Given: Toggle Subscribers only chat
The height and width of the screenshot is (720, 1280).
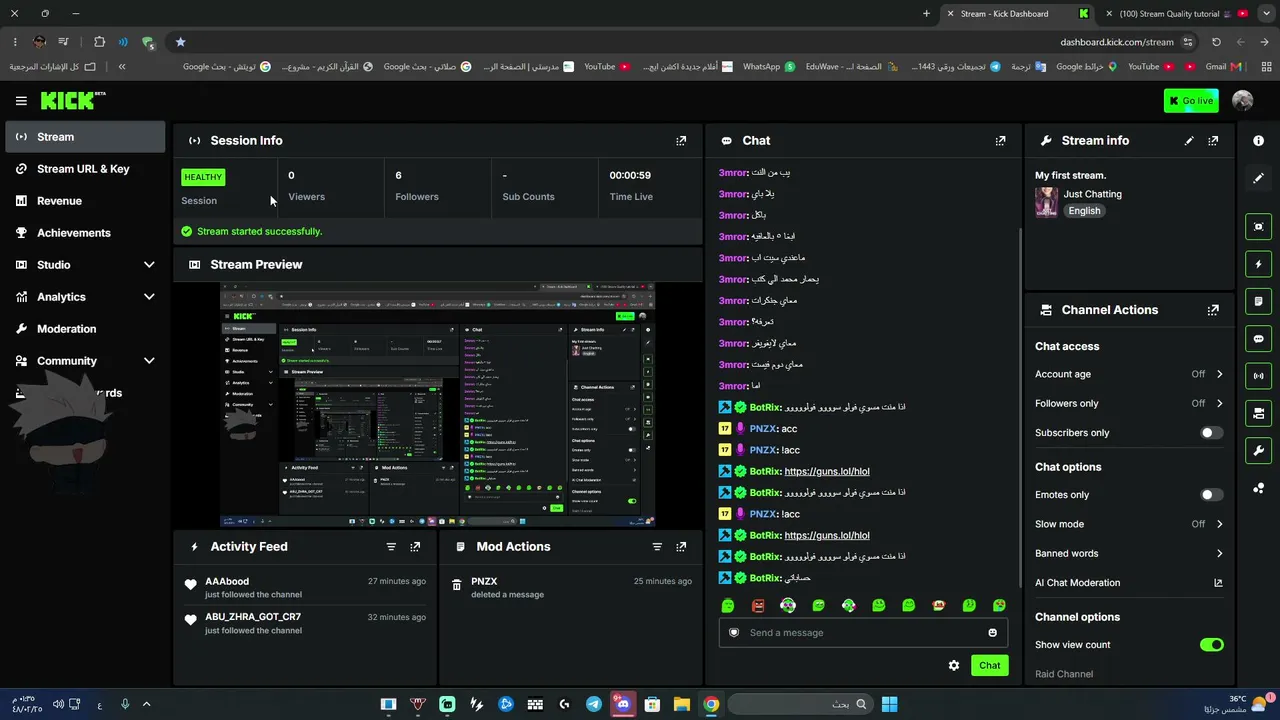Looking at the screenshot, I should tap(1211, 433).
